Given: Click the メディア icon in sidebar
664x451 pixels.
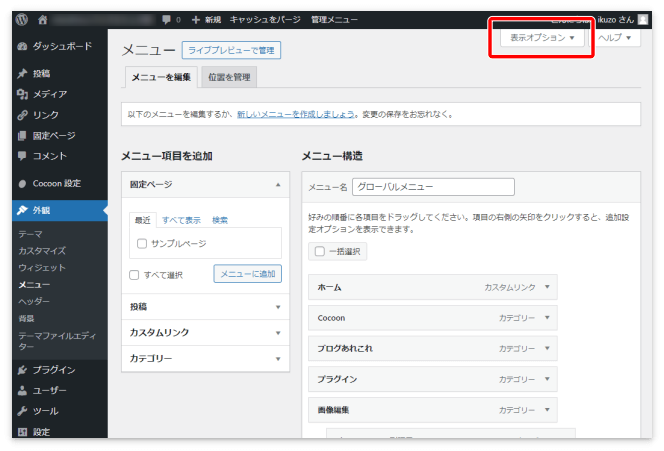Looking at the screenshot, I should point(22,94).
